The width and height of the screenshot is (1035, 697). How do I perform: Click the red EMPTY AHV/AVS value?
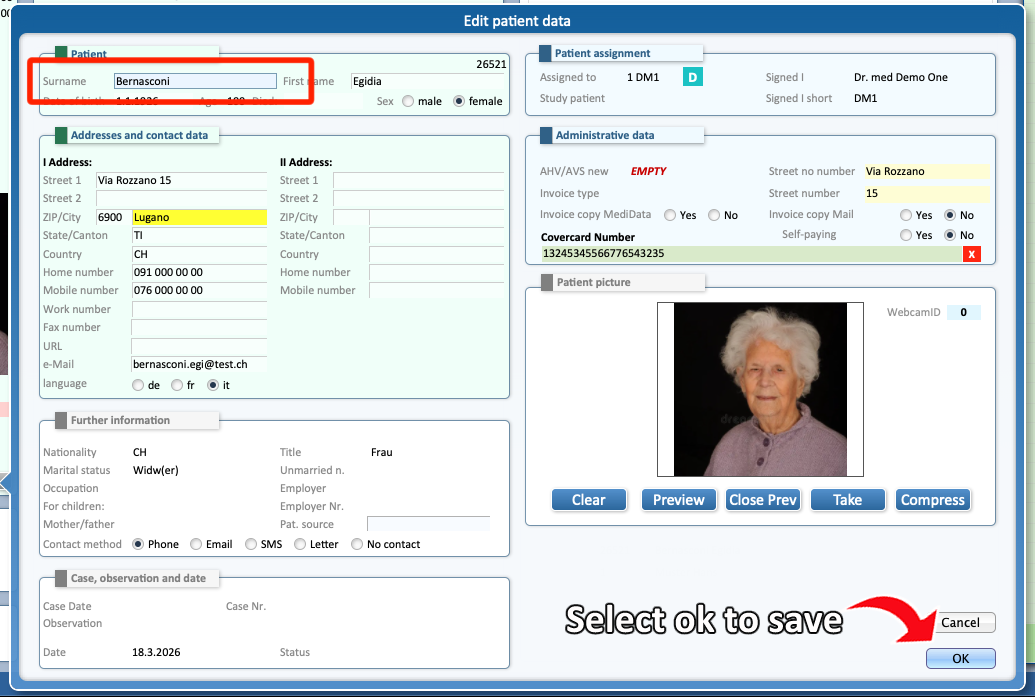(x=648, y=171)
